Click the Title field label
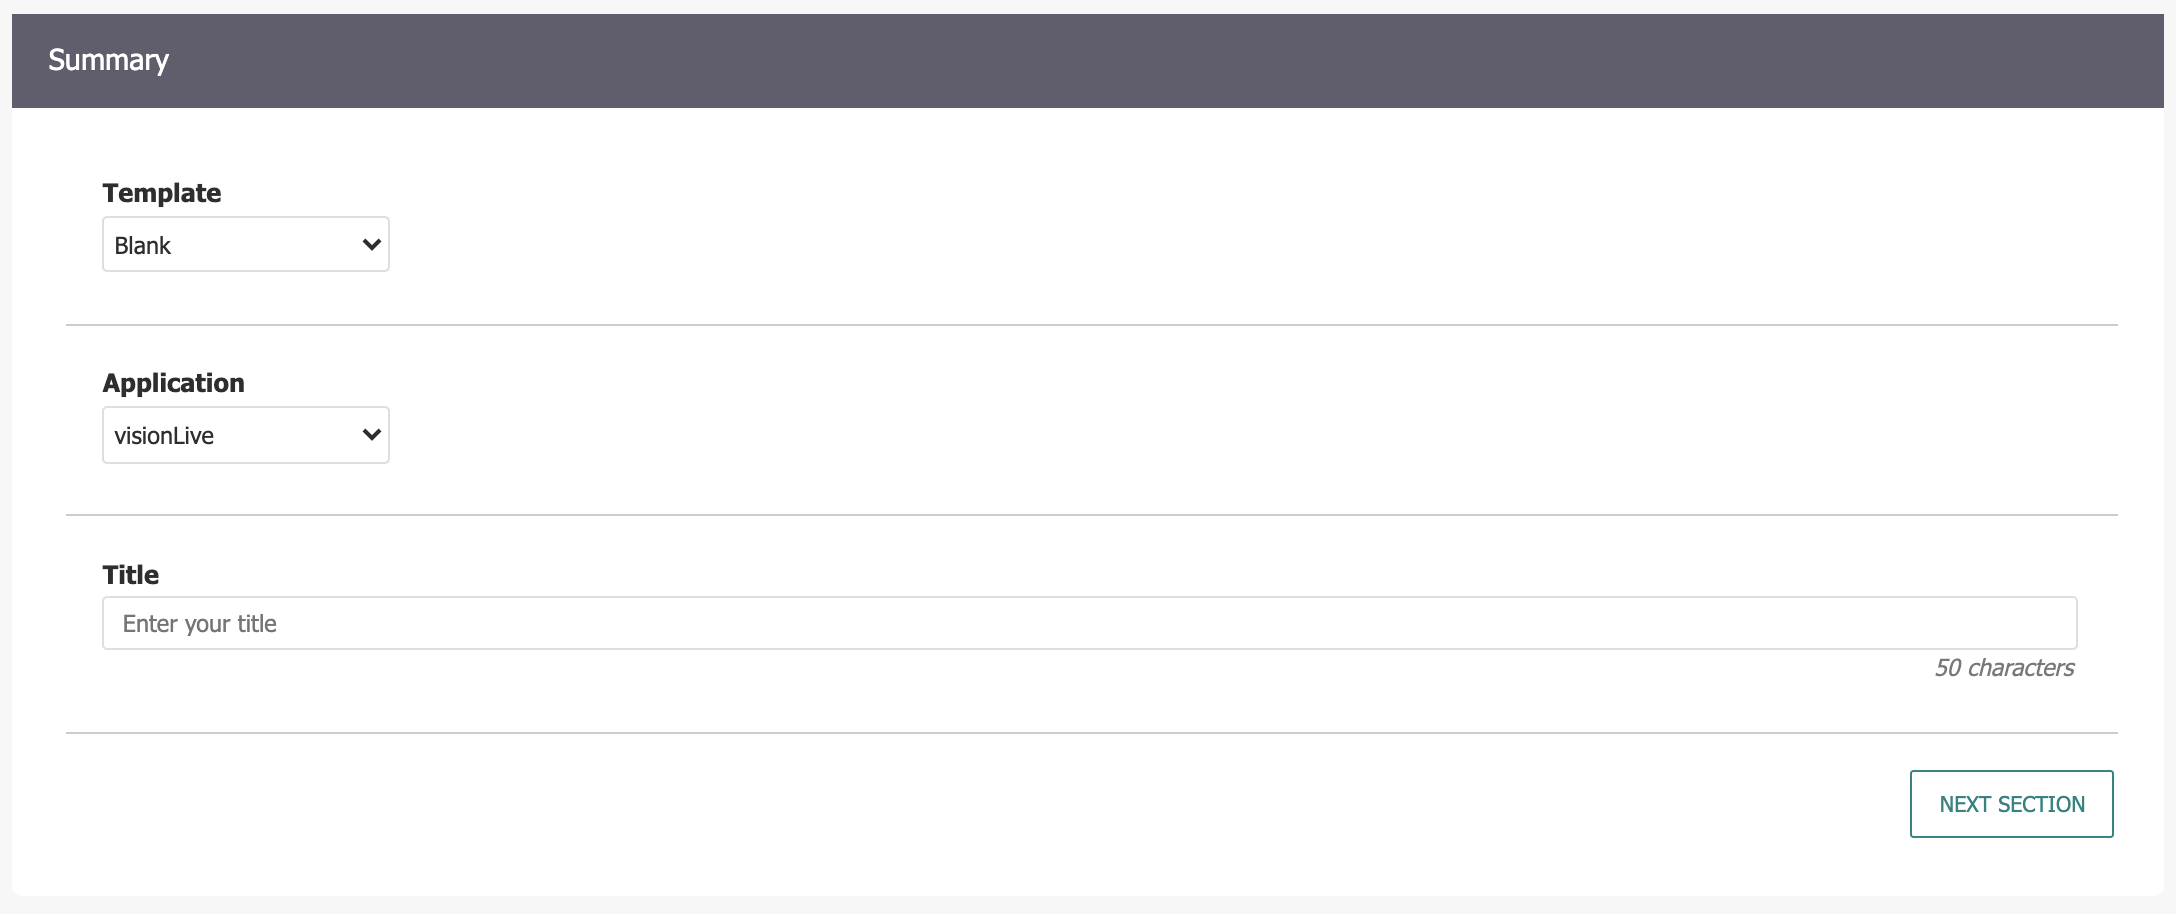The height and width of the screenshot is (914, 2176). pos(131,575)
